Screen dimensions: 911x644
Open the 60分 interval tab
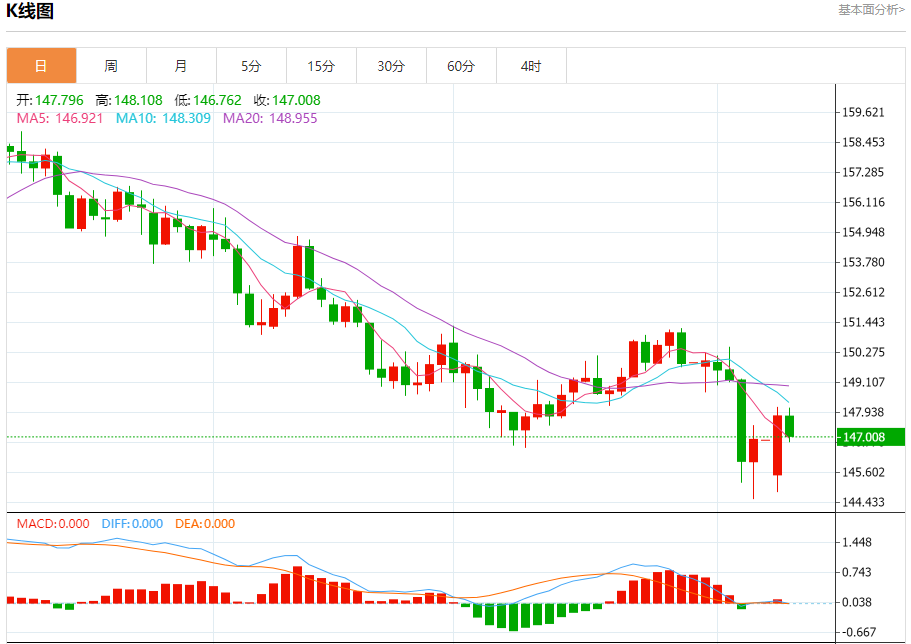(x=461, y=66)
